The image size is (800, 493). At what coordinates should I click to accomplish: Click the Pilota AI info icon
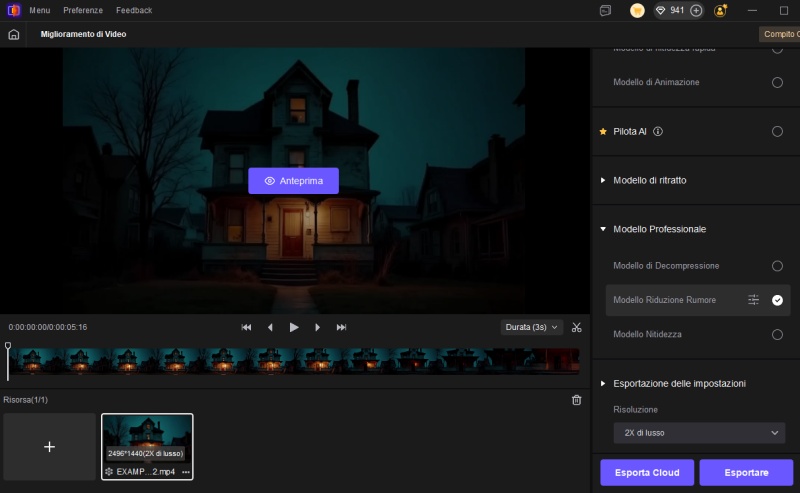coord(658,131)
